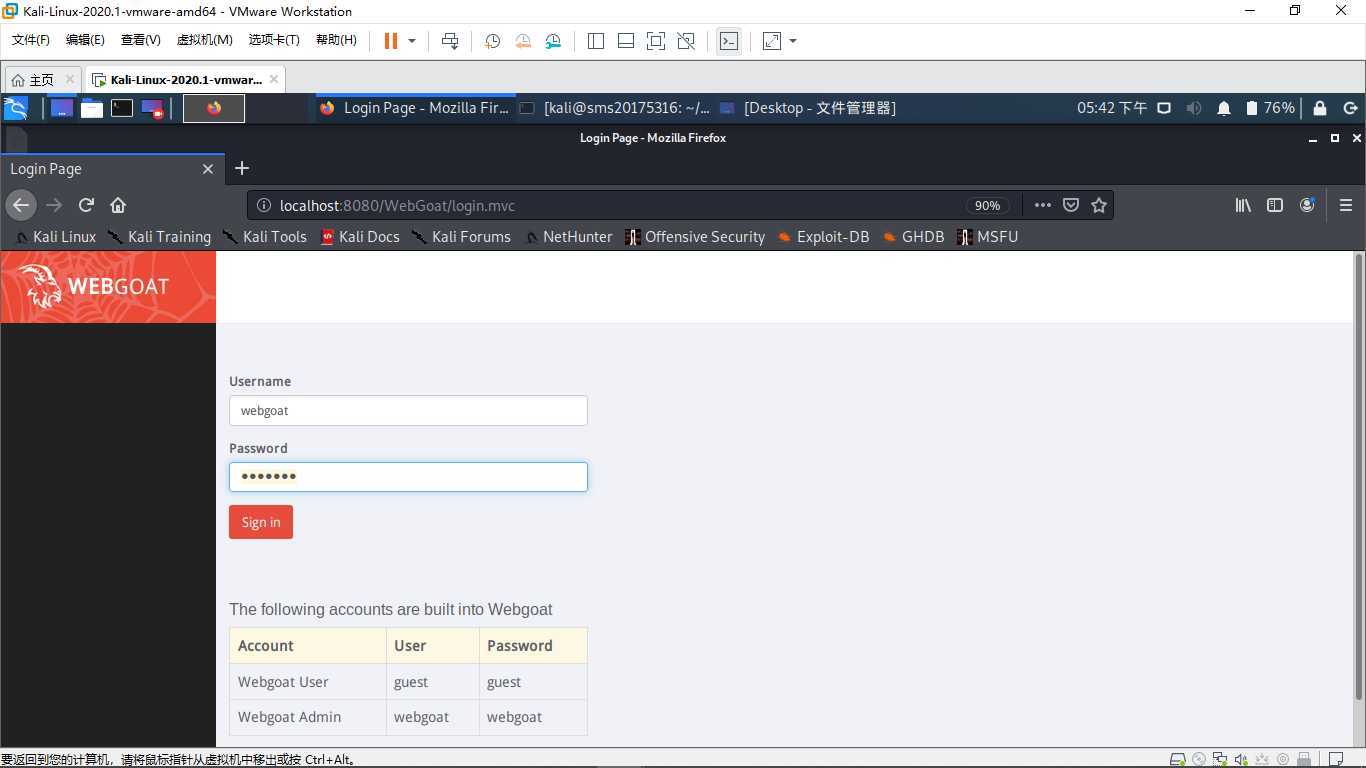Open page actions three-dots menu
Screen dimensions: 1366x768
click(1042, 205)
